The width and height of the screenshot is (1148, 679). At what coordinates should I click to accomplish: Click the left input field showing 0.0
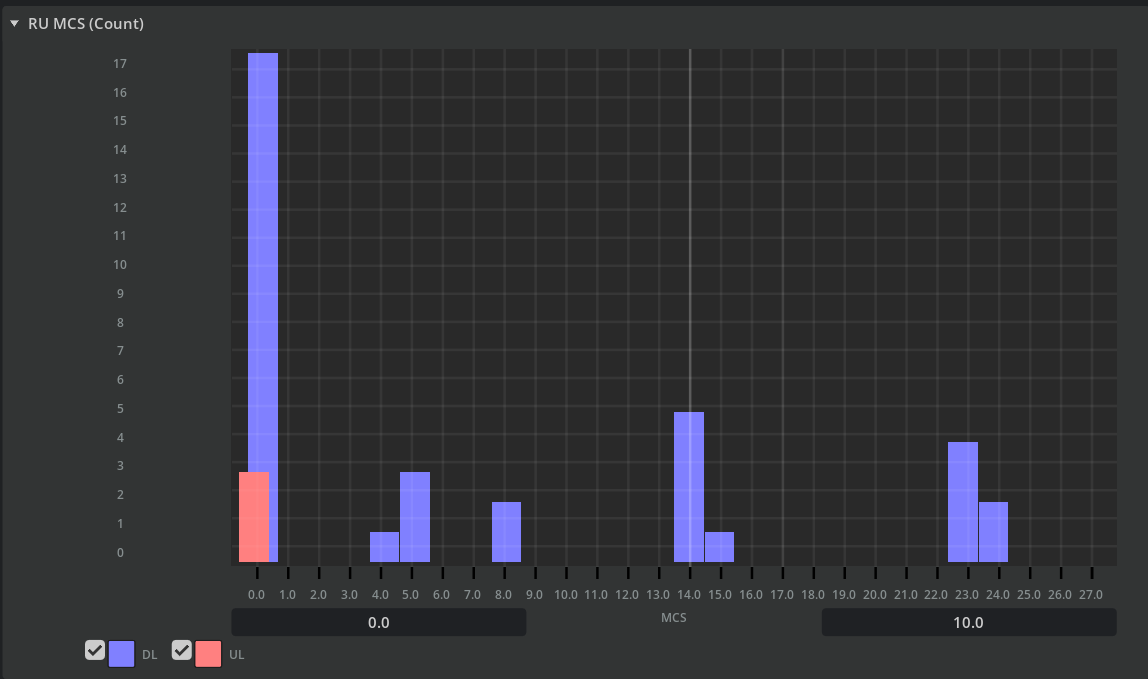(378, 623)
